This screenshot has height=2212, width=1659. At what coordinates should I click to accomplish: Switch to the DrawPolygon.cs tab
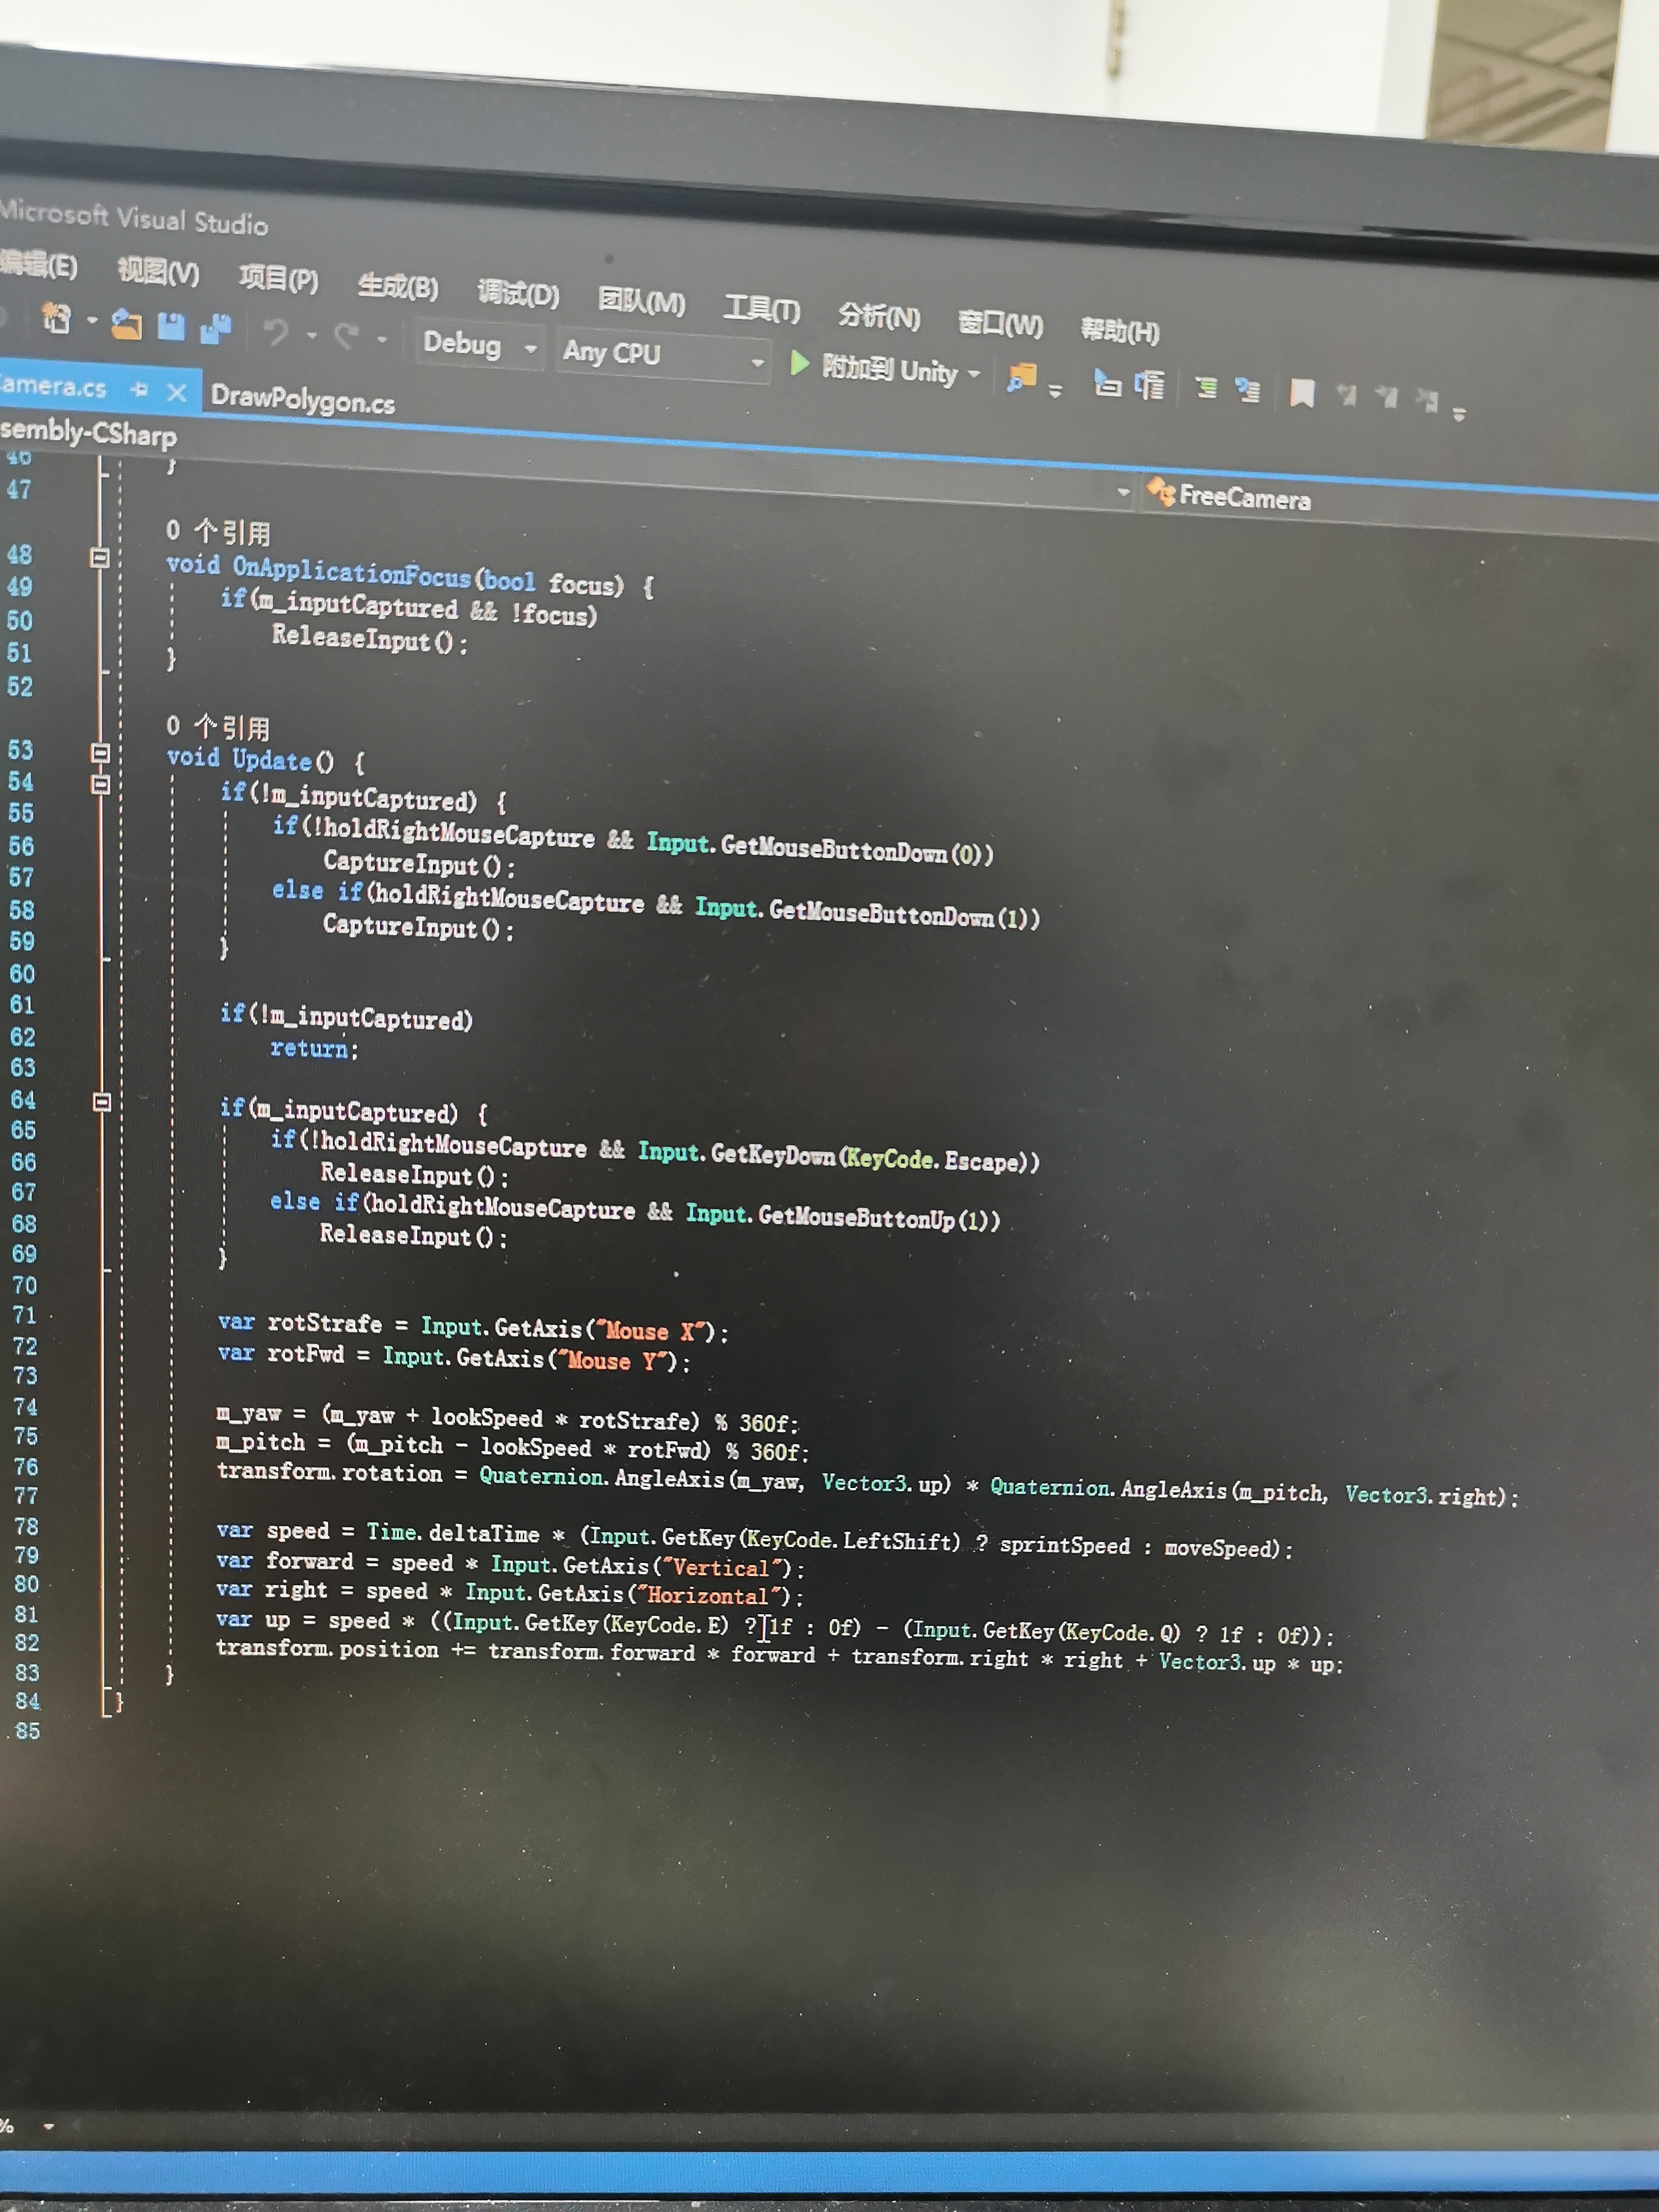point(302,400)
